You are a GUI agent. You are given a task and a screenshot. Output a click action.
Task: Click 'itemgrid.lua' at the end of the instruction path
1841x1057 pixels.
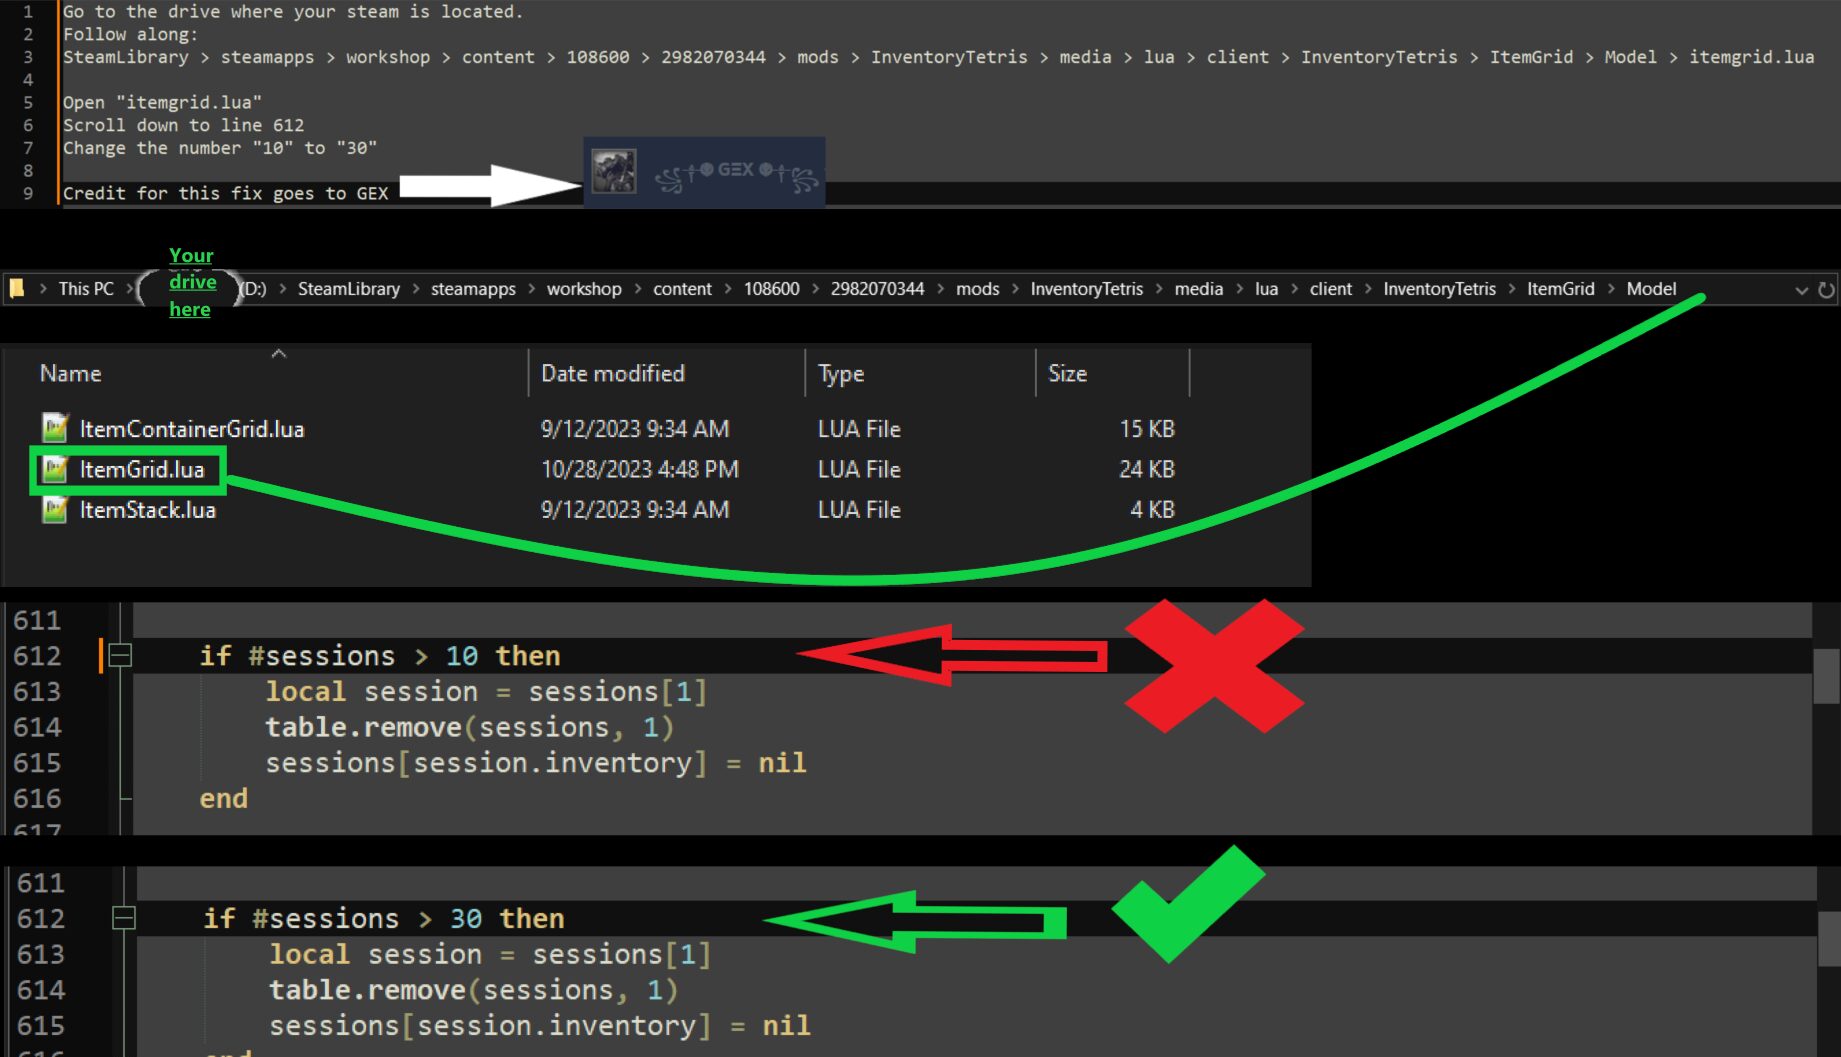[x=1751, y=57]
